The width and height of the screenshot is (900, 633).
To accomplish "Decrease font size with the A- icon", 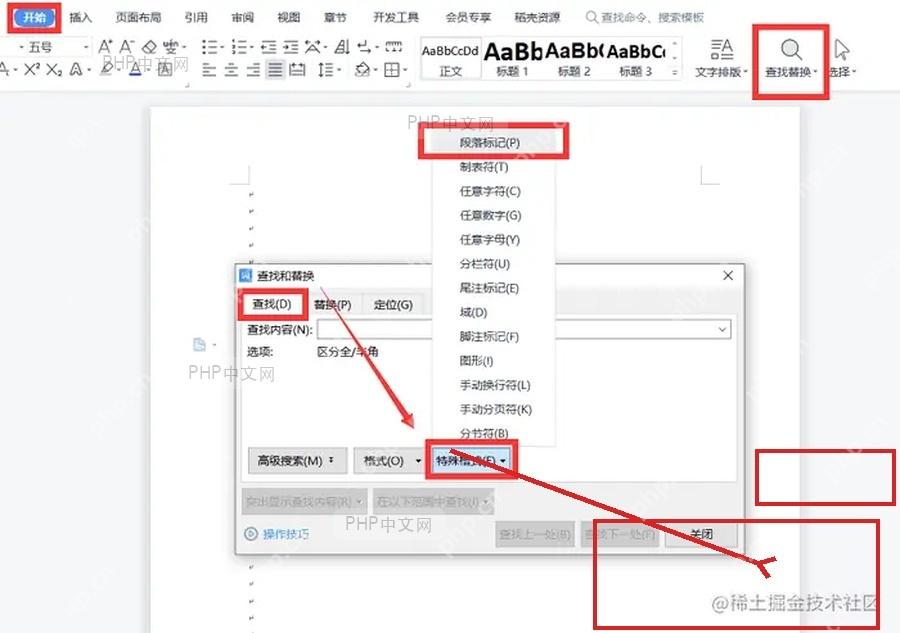I will (x=127, y=46).
